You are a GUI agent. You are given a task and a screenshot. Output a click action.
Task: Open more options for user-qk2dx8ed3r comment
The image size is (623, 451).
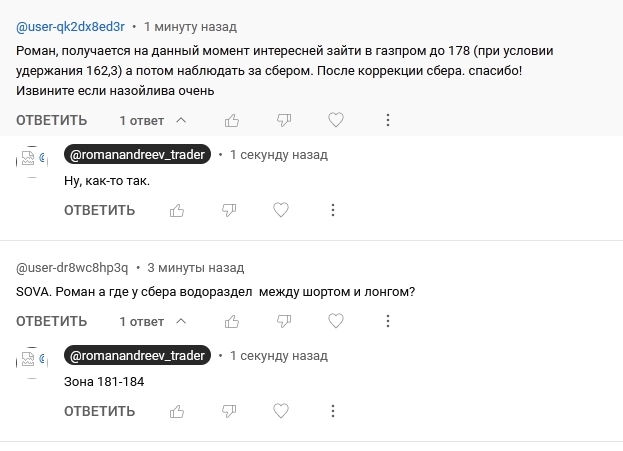pos(388,120)
